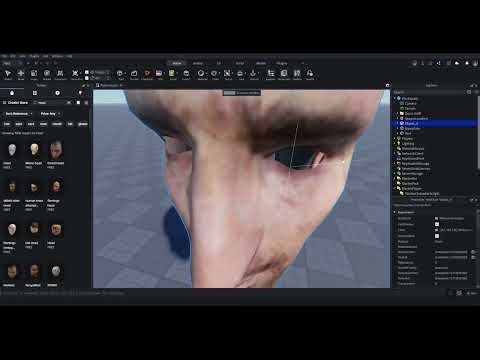The width and height of the screenshot is (480, 360).
Task: Open the Toolbox lightbulb tab
Action: [80, 93]
